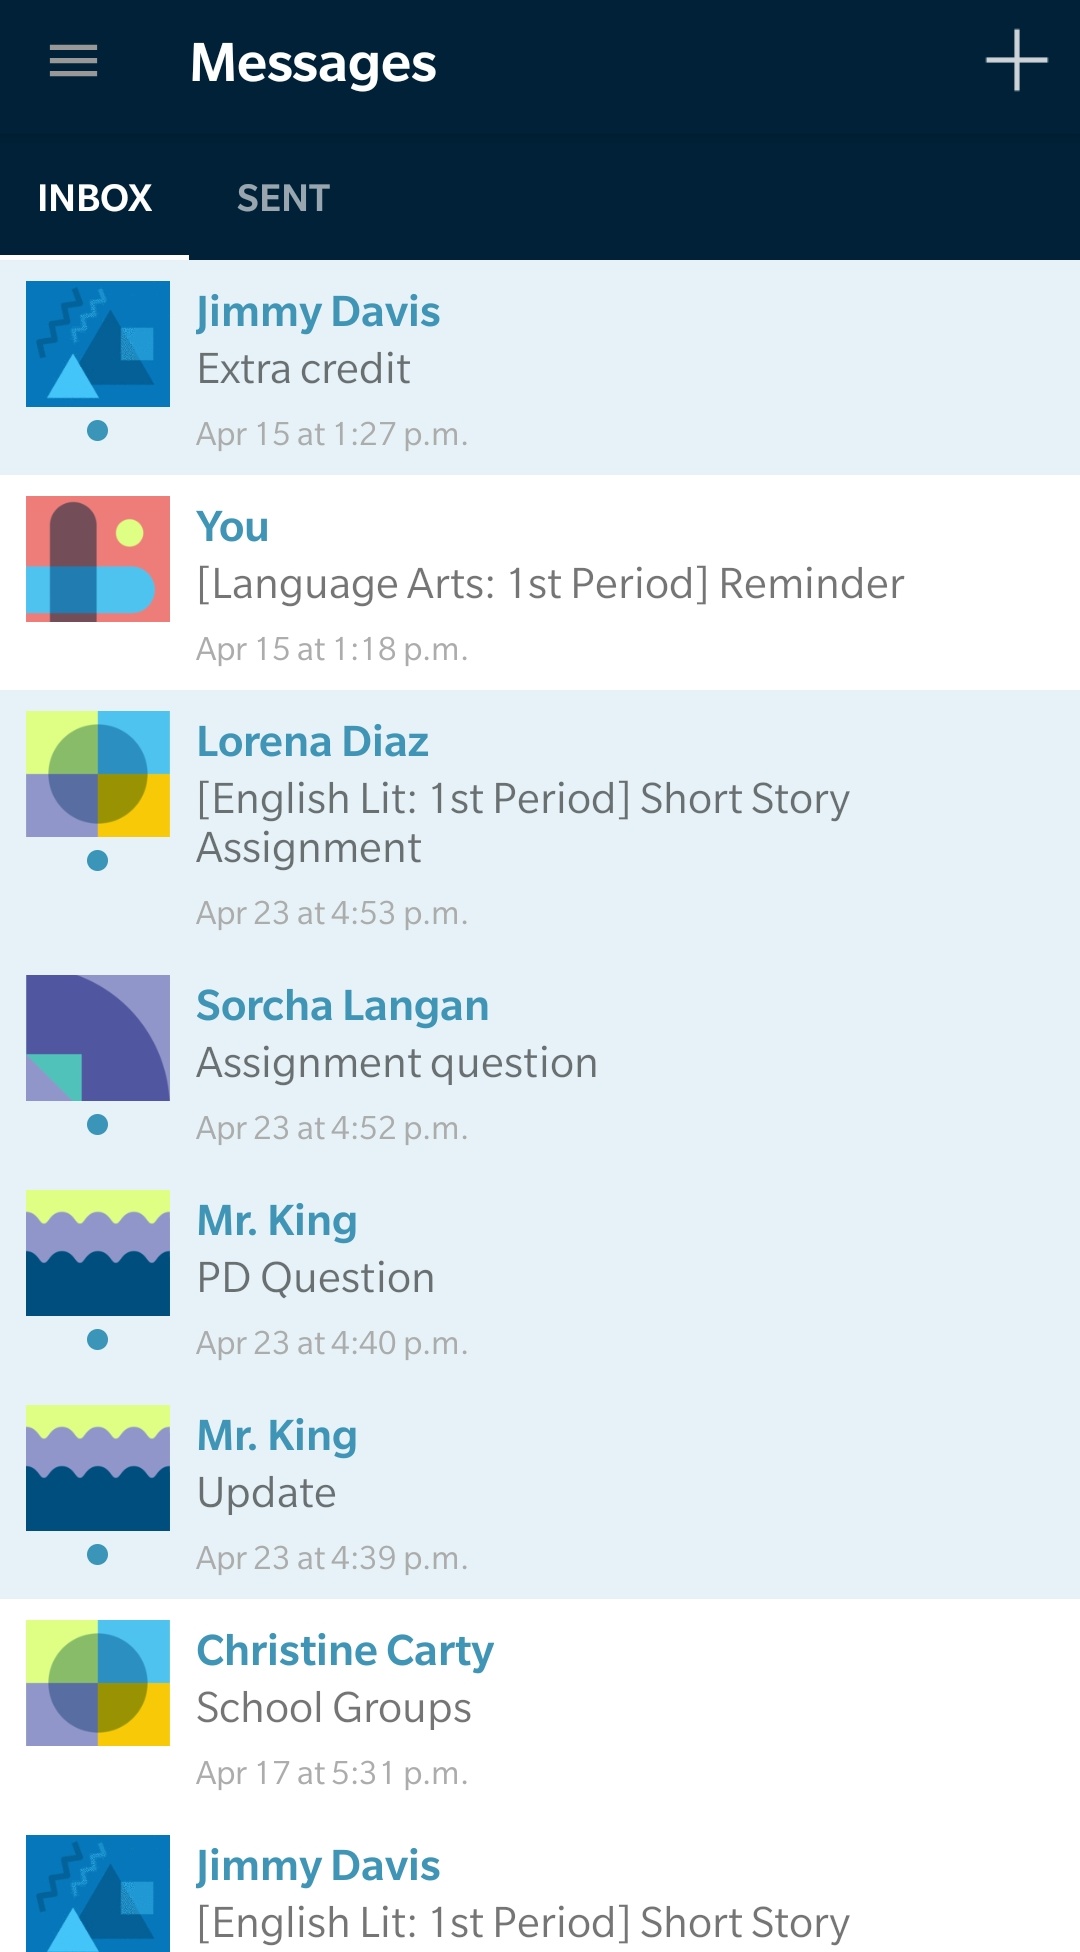This screenshot has height=1952, width=1080.
Task: Tap your avatar on Reminder message
Action: [x=98, y=559]
